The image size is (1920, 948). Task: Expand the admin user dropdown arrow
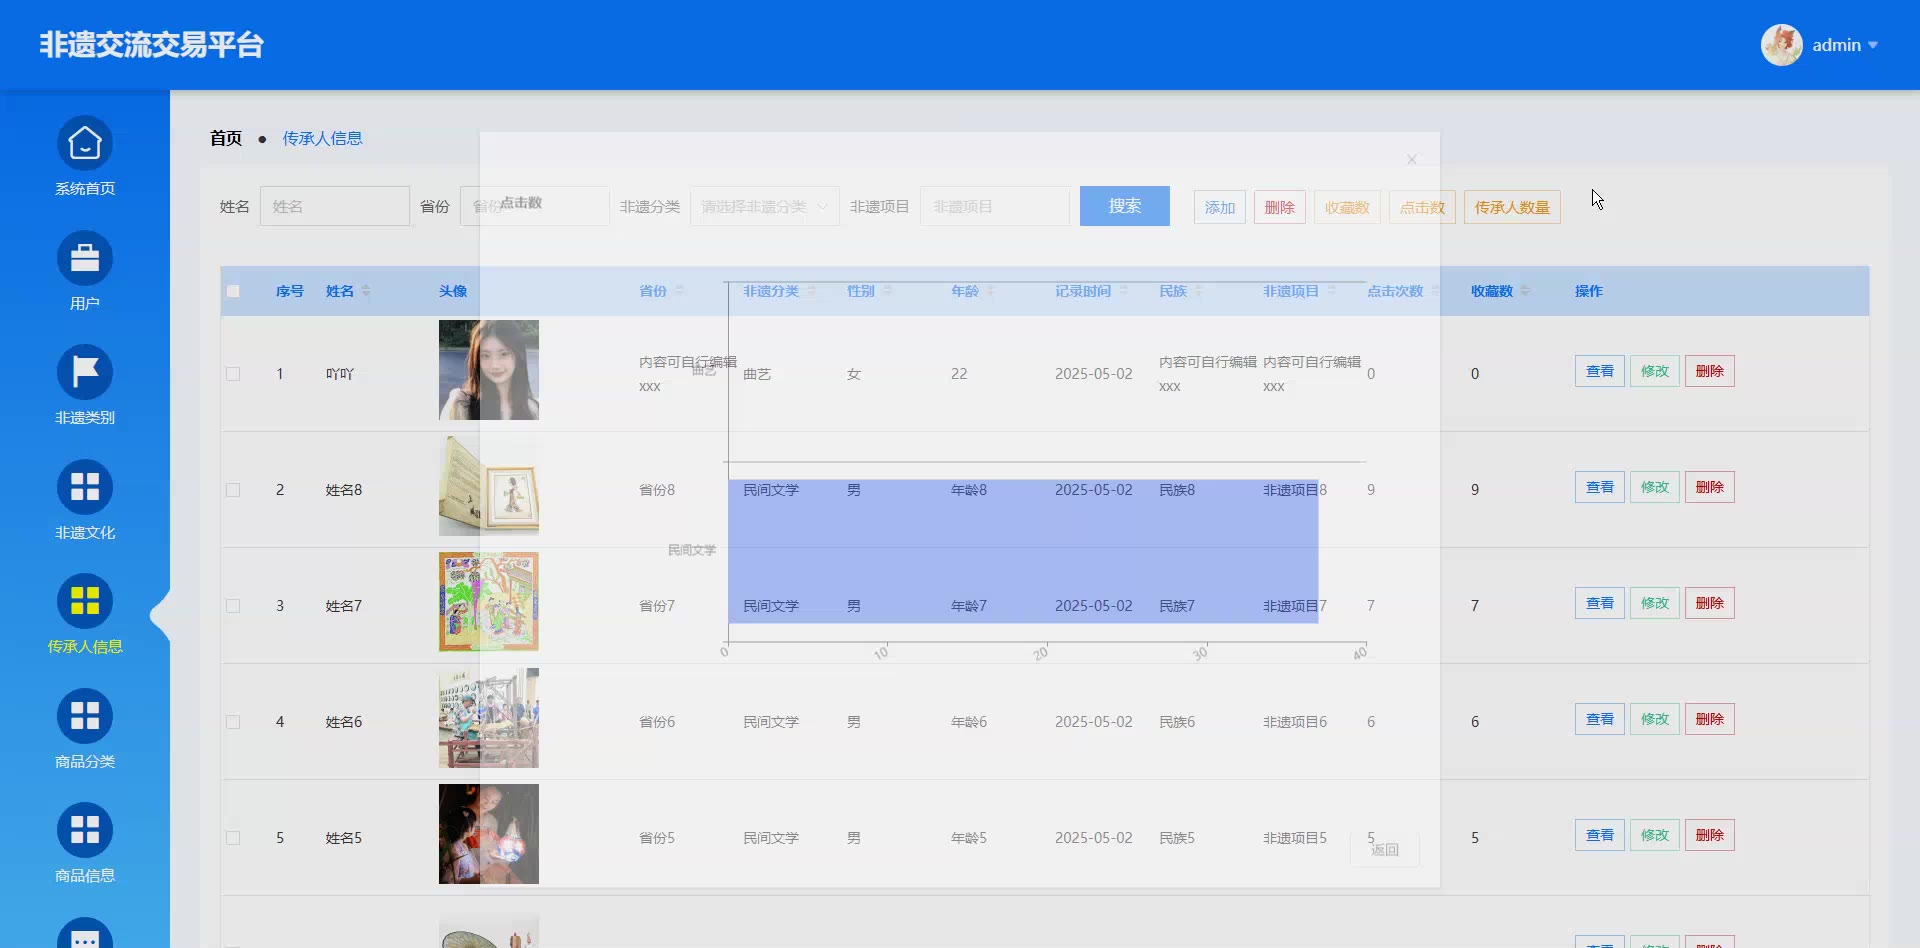(x=1873, y=45)
